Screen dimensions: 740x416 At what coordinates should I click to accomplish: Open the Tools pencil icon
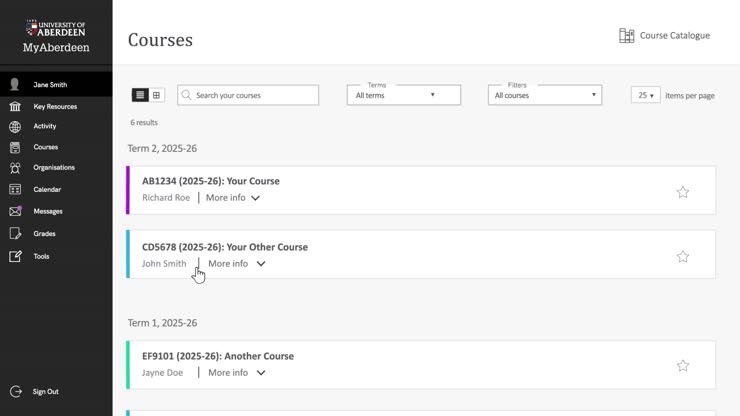(15, 256)
